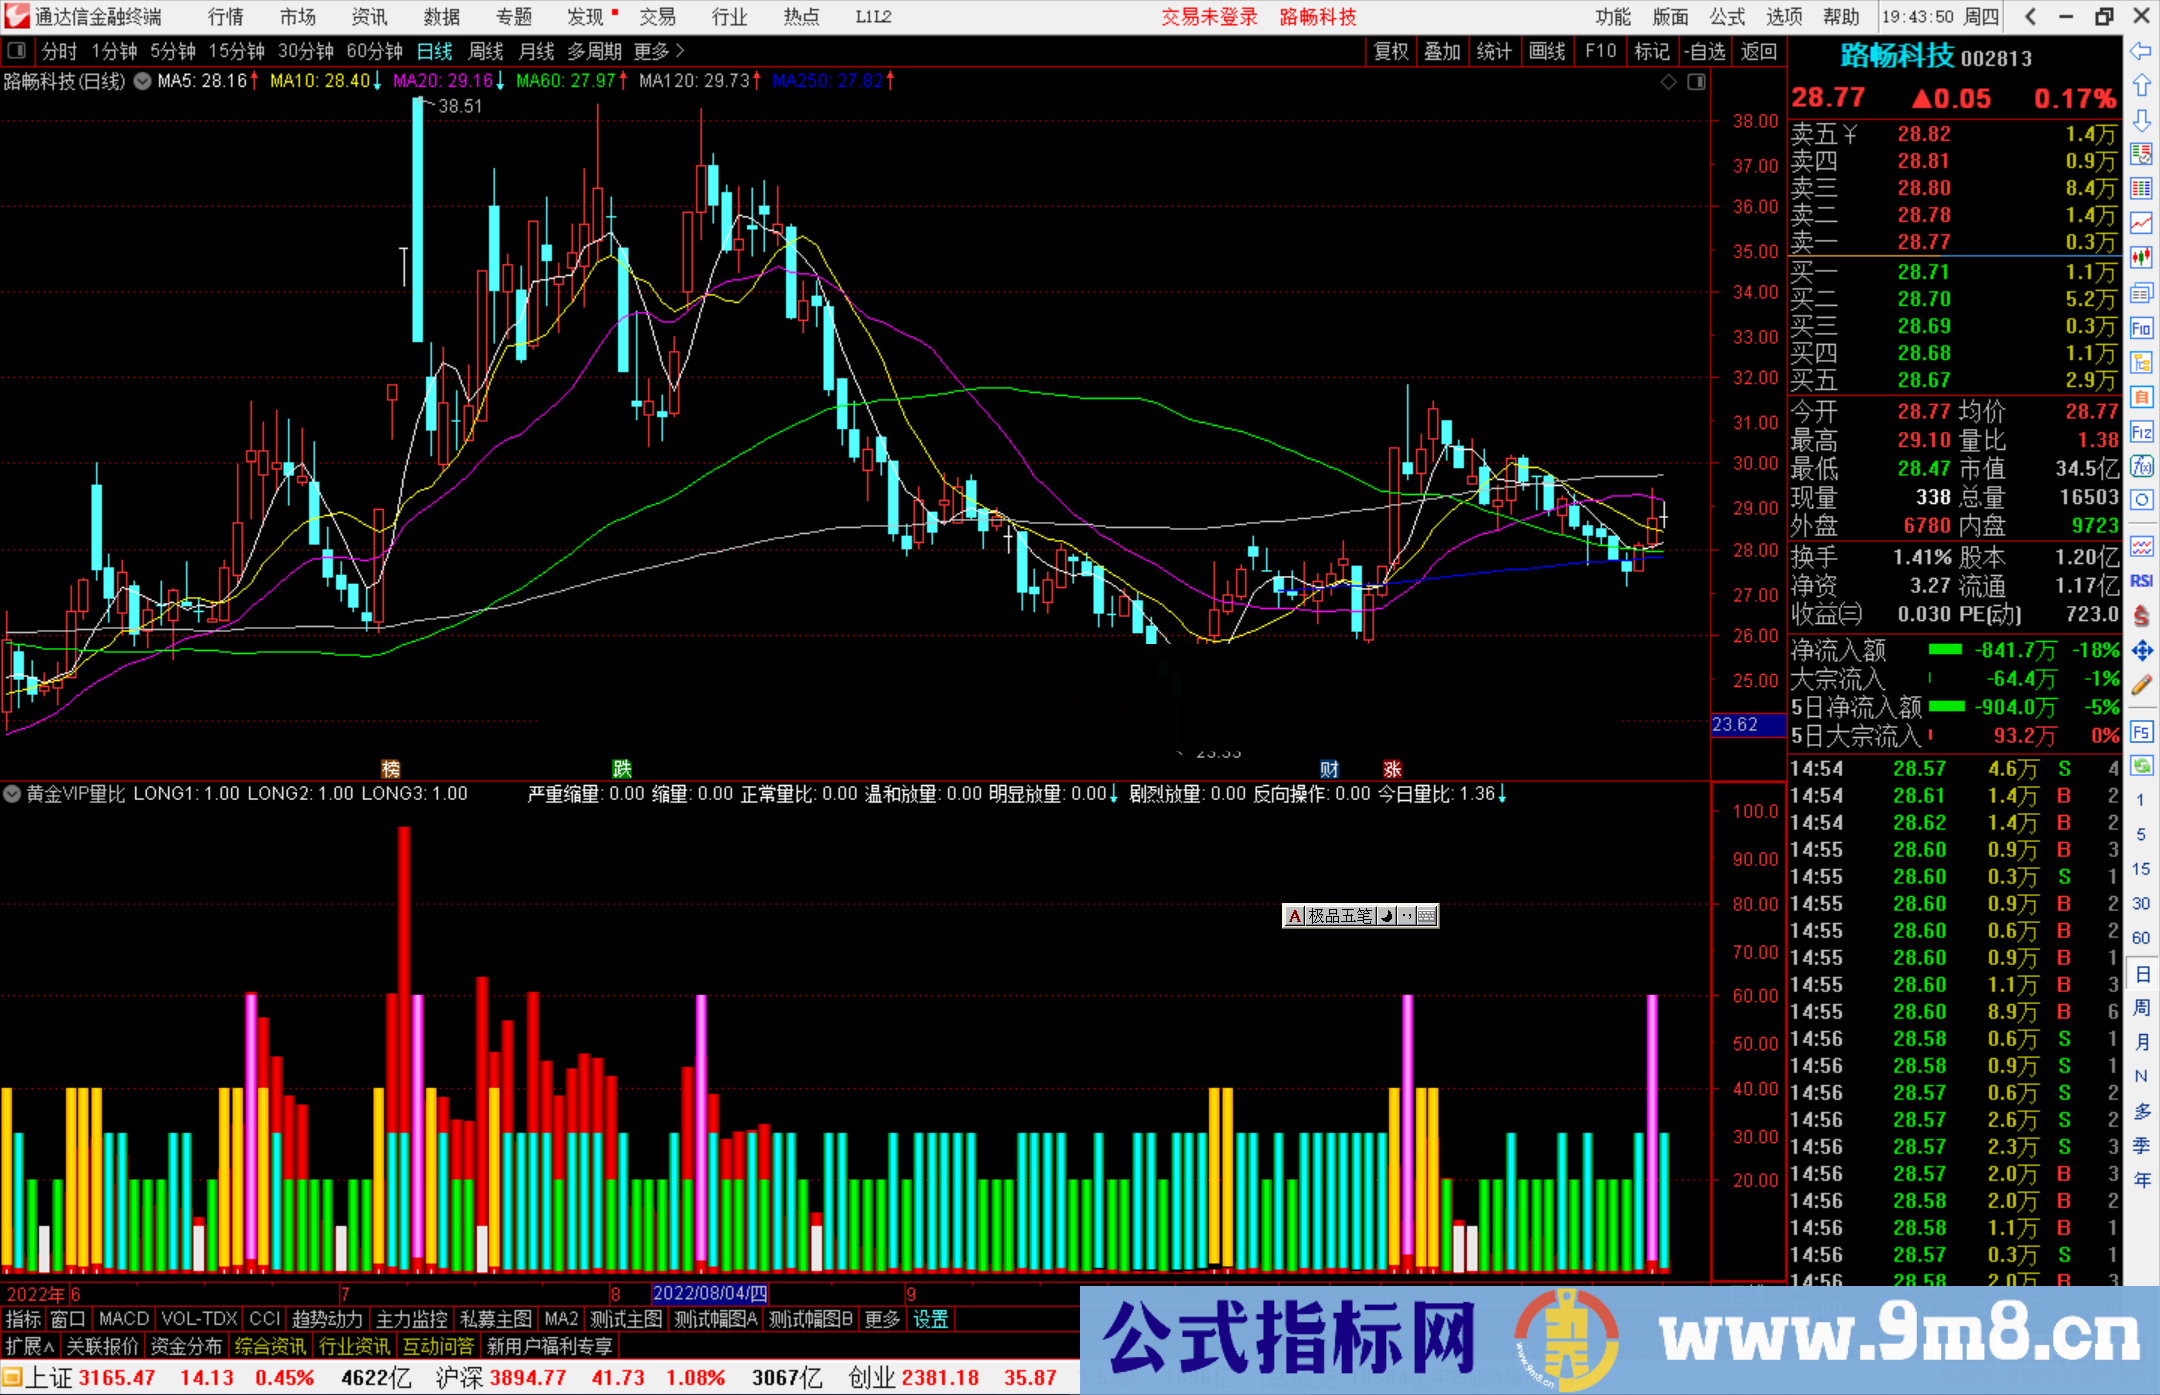This screenshot has height=1395, width=2160.
Task: Toggle the 多 multi-period button in sidebar
Action: point(2141,1111)
